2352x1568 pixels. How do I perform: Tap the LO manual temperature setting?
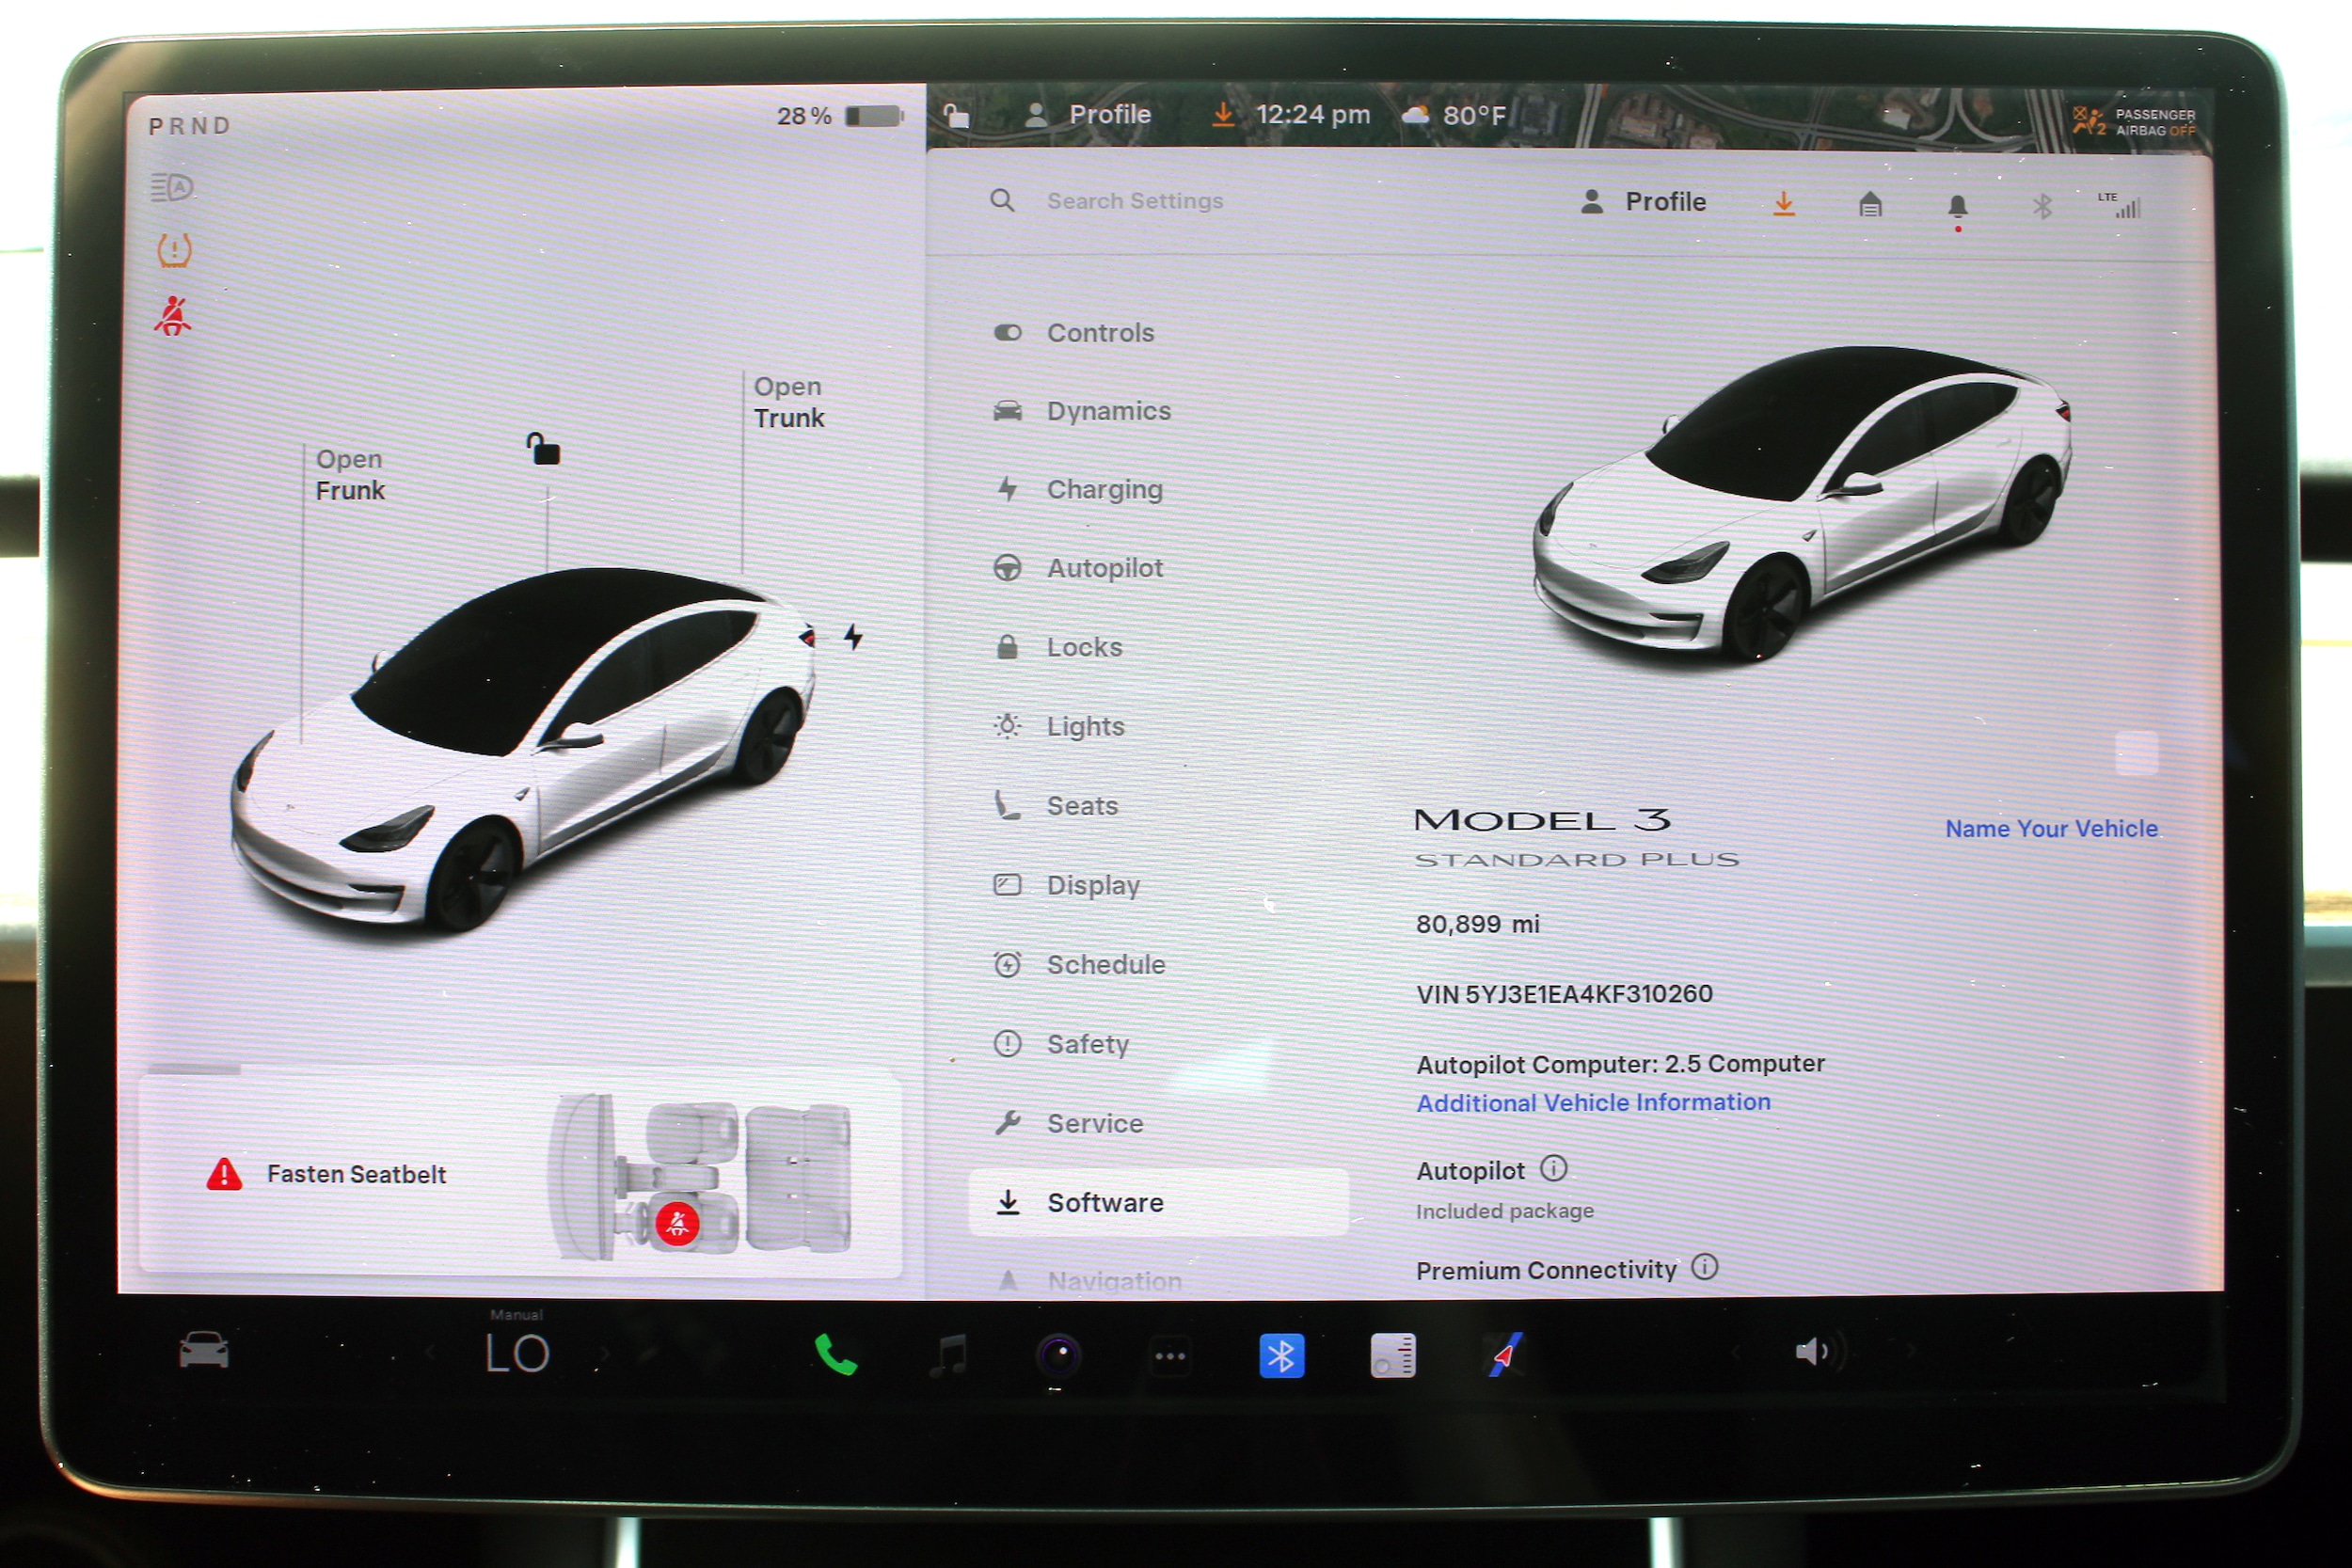coord(517,1352)
